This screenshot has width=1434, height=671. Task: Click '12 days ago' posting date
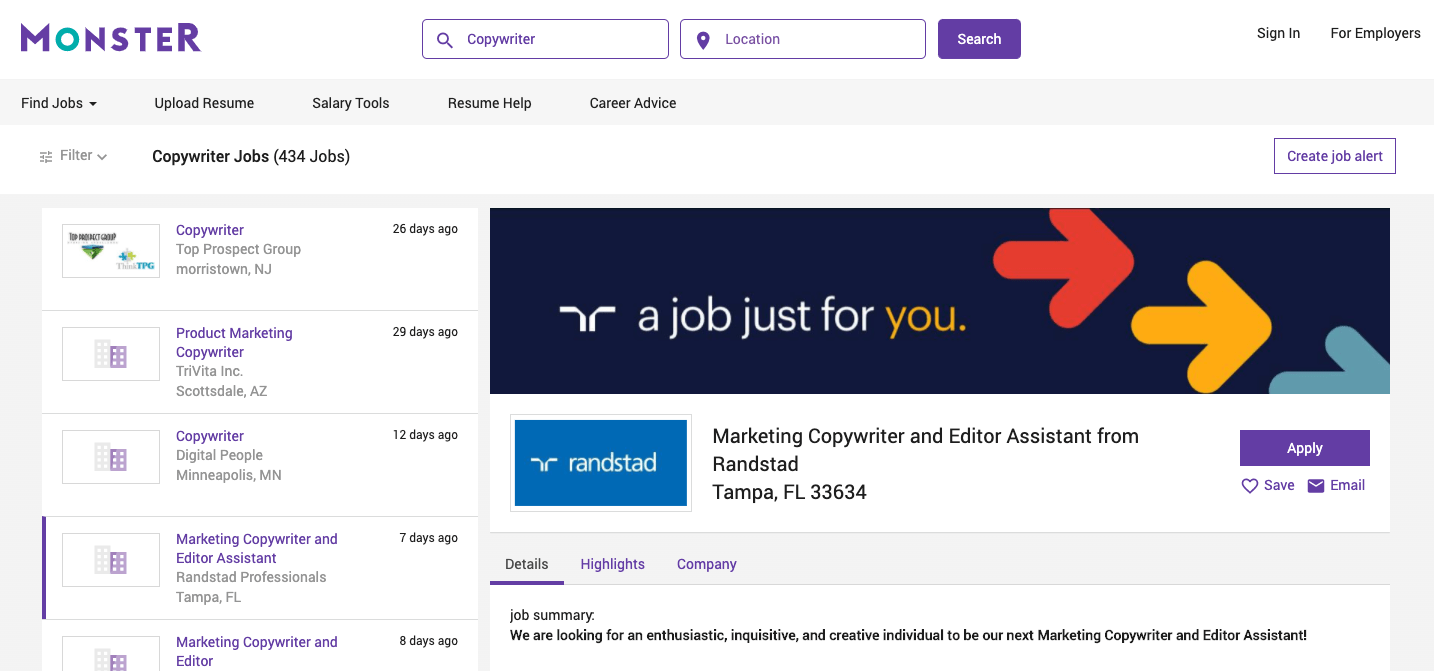click(425, 435)
